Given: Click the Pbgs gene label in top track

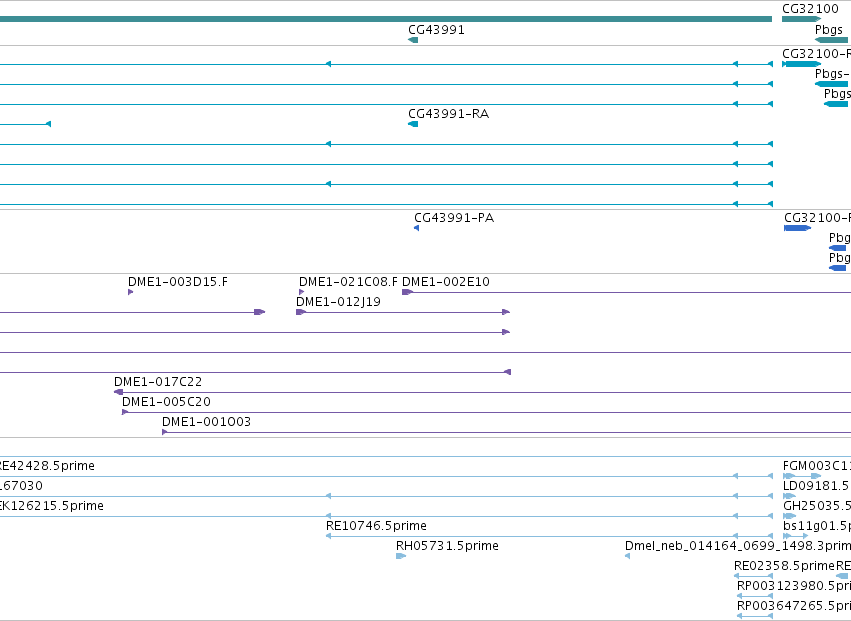Looking at the screenshot, I should [829, 30].
